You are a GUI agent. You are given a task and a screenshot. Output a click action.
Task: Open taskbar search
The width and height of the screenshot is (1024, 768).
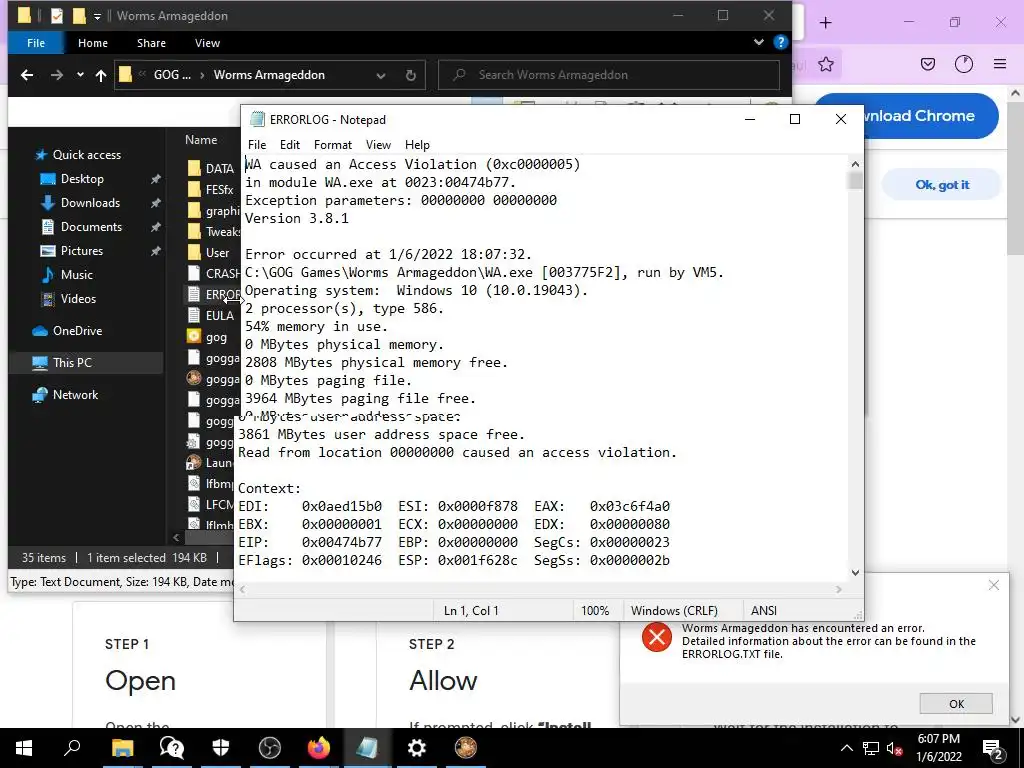click(72, 748)
